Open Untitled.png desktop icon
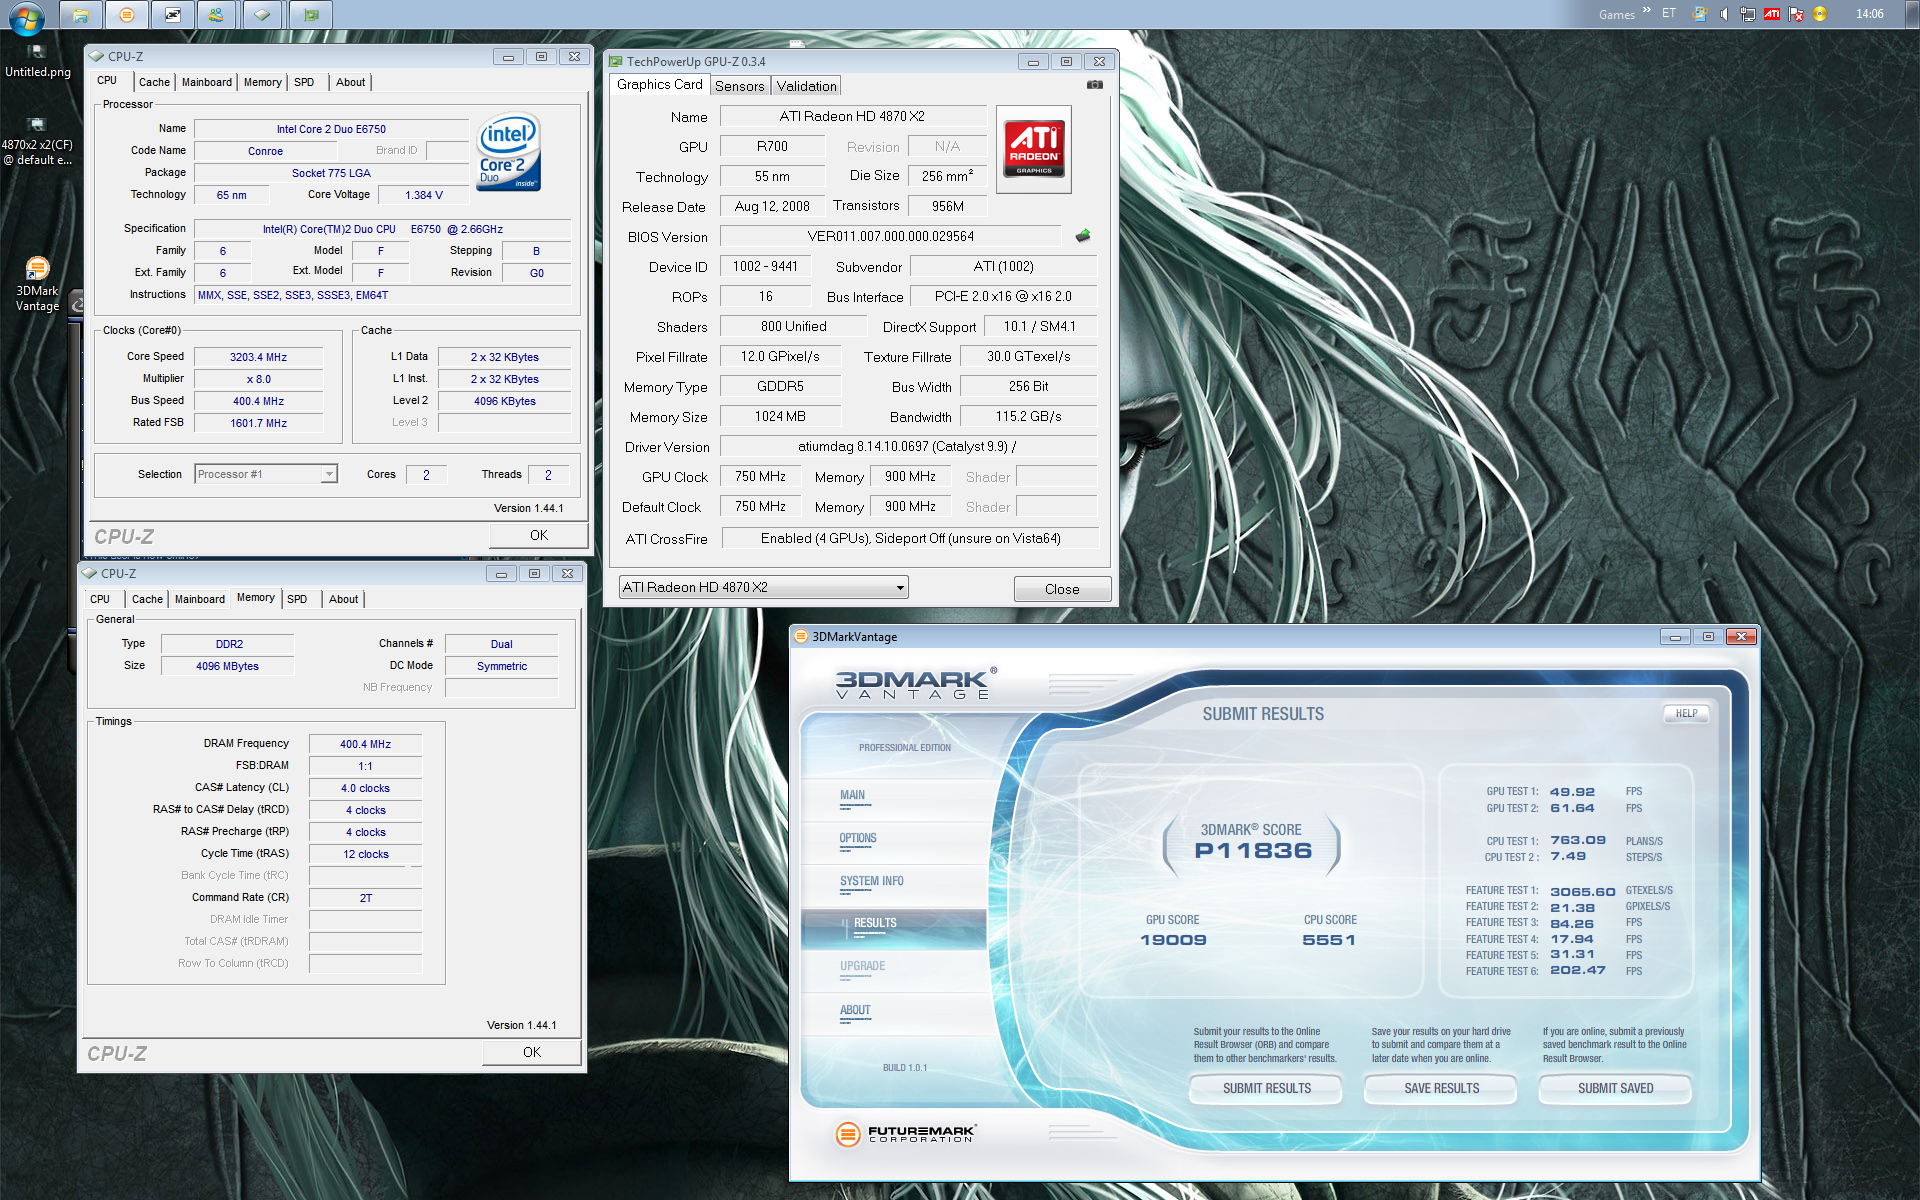The width and height of the screenshot is (1920, 1200). (x=37, y=60)
